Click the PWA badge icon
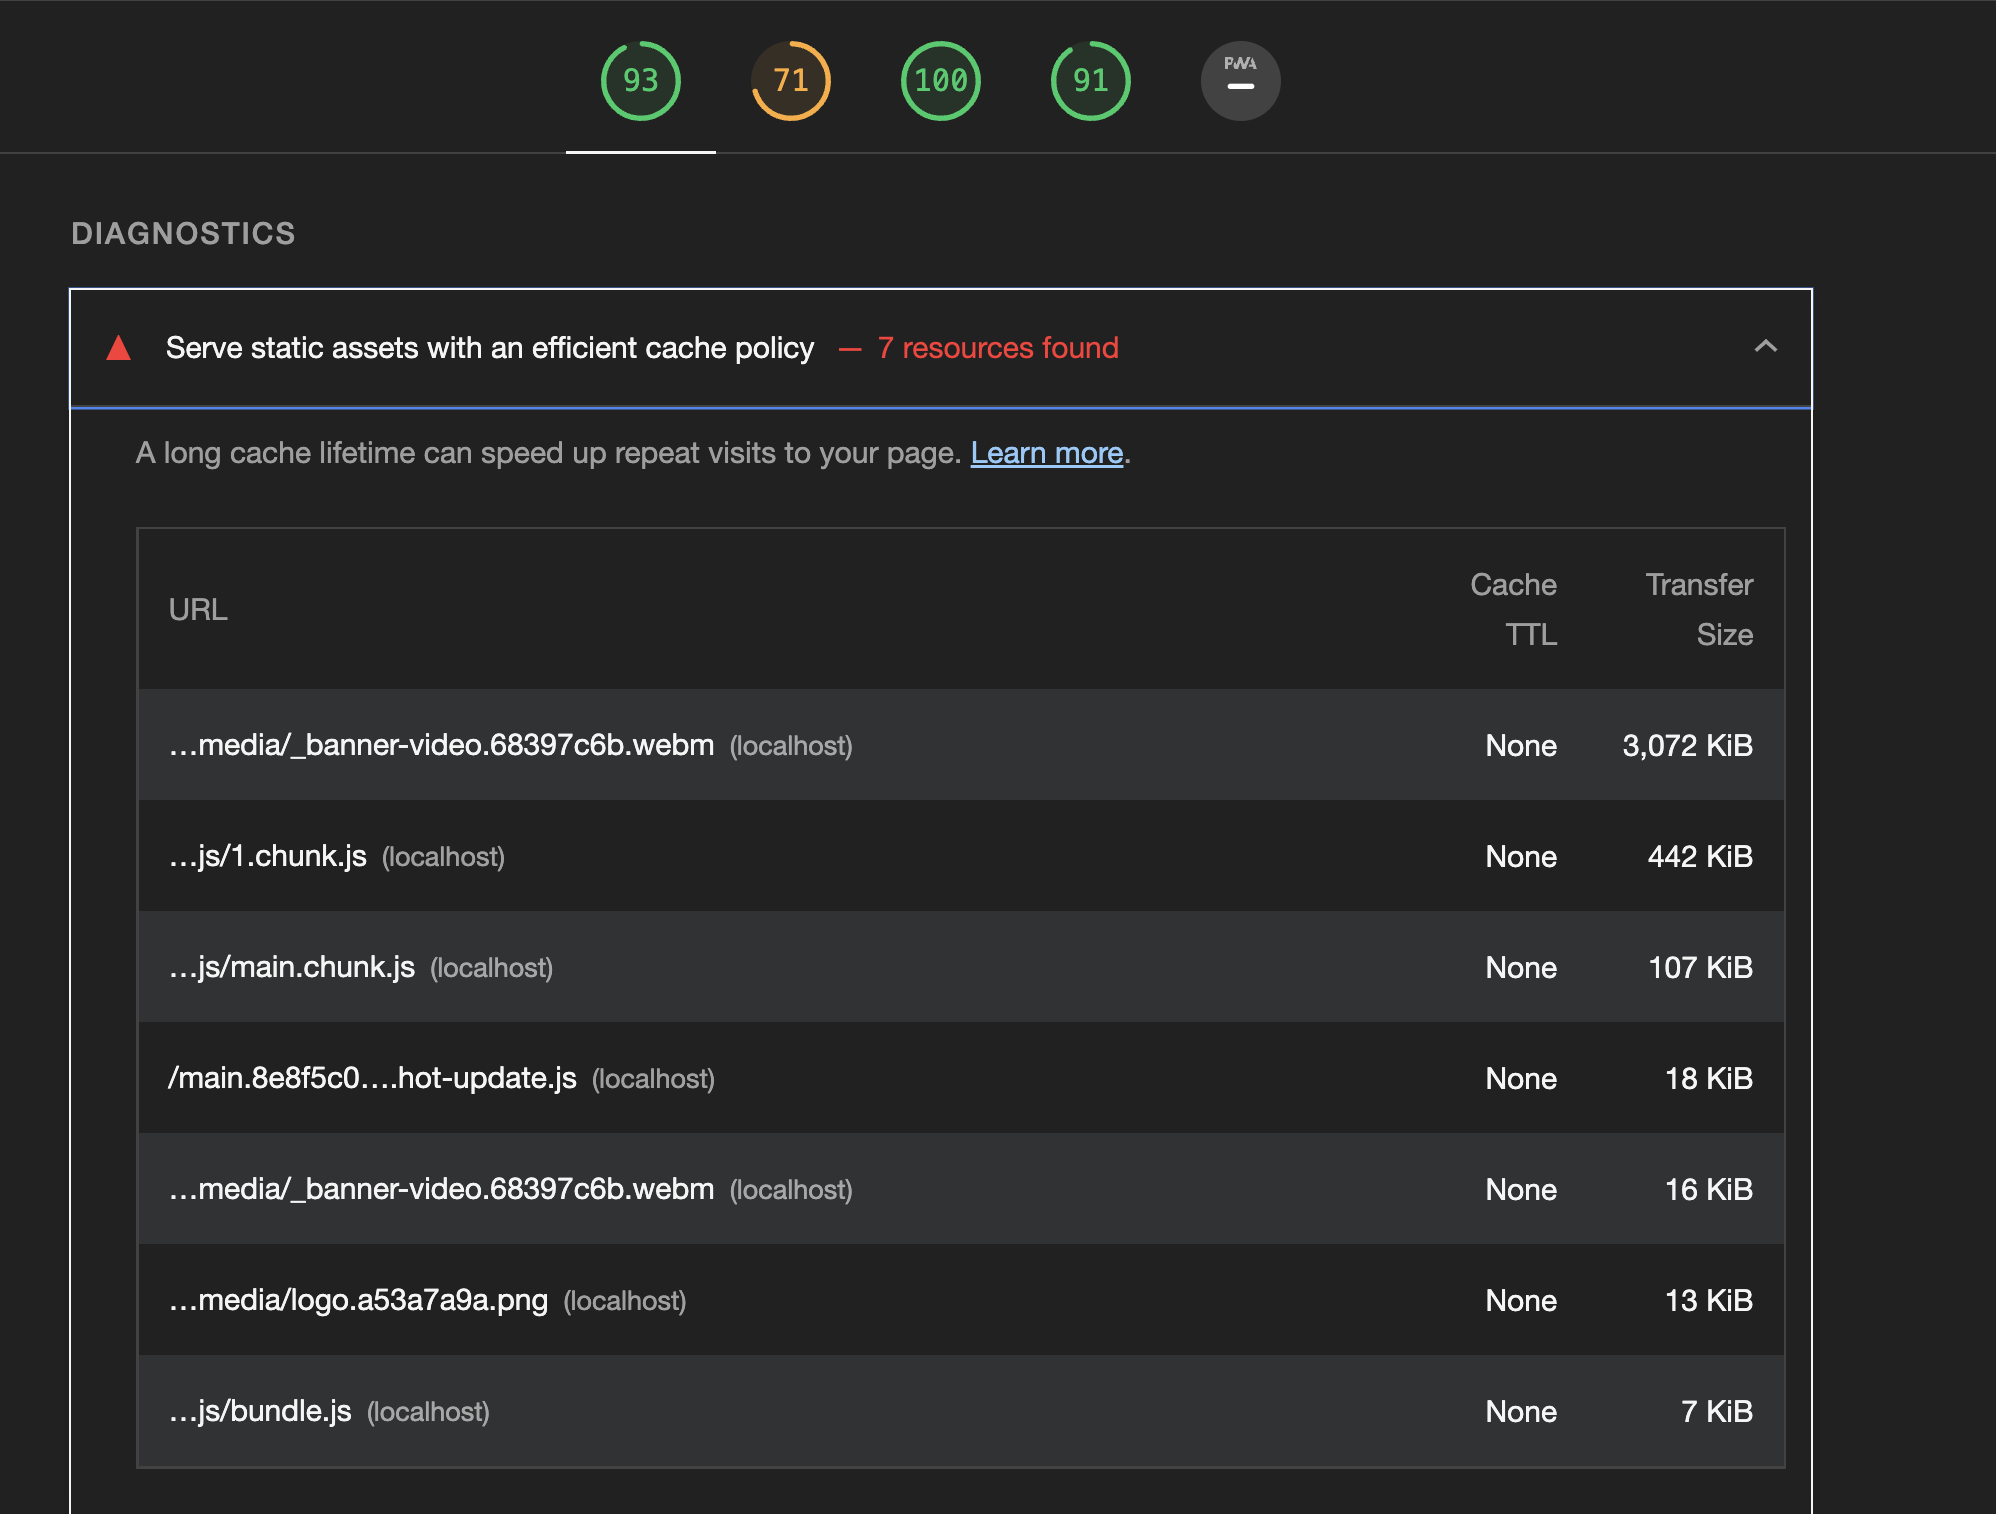The width and height of the screenshot is (1996, 1514). 1240,81
